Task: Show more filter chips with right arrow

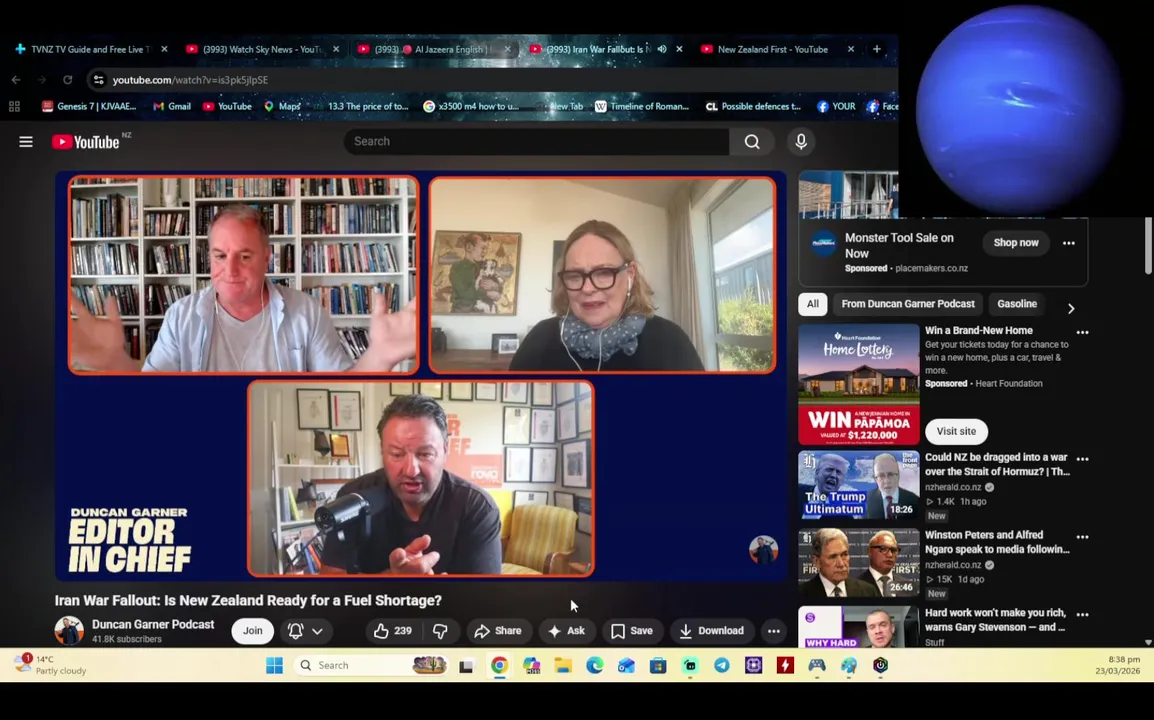Action: pos(1071,308)
